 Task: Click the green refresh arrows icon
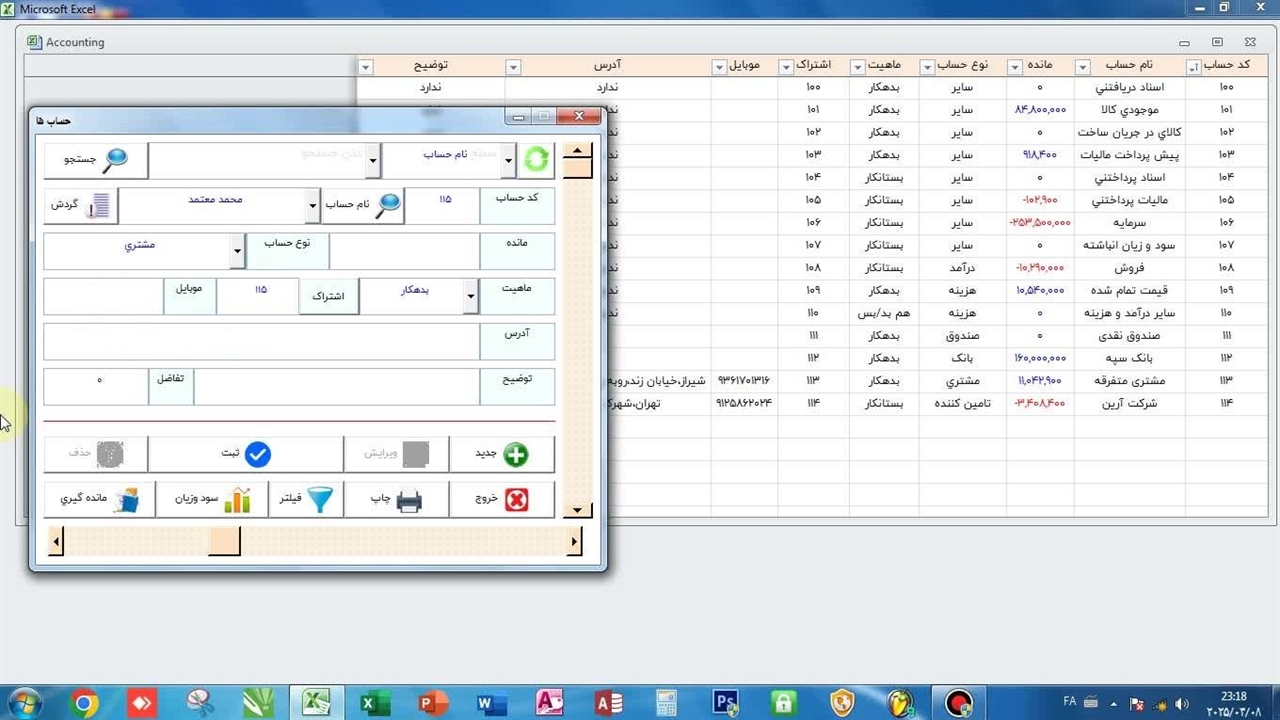[x=537, y=159]
